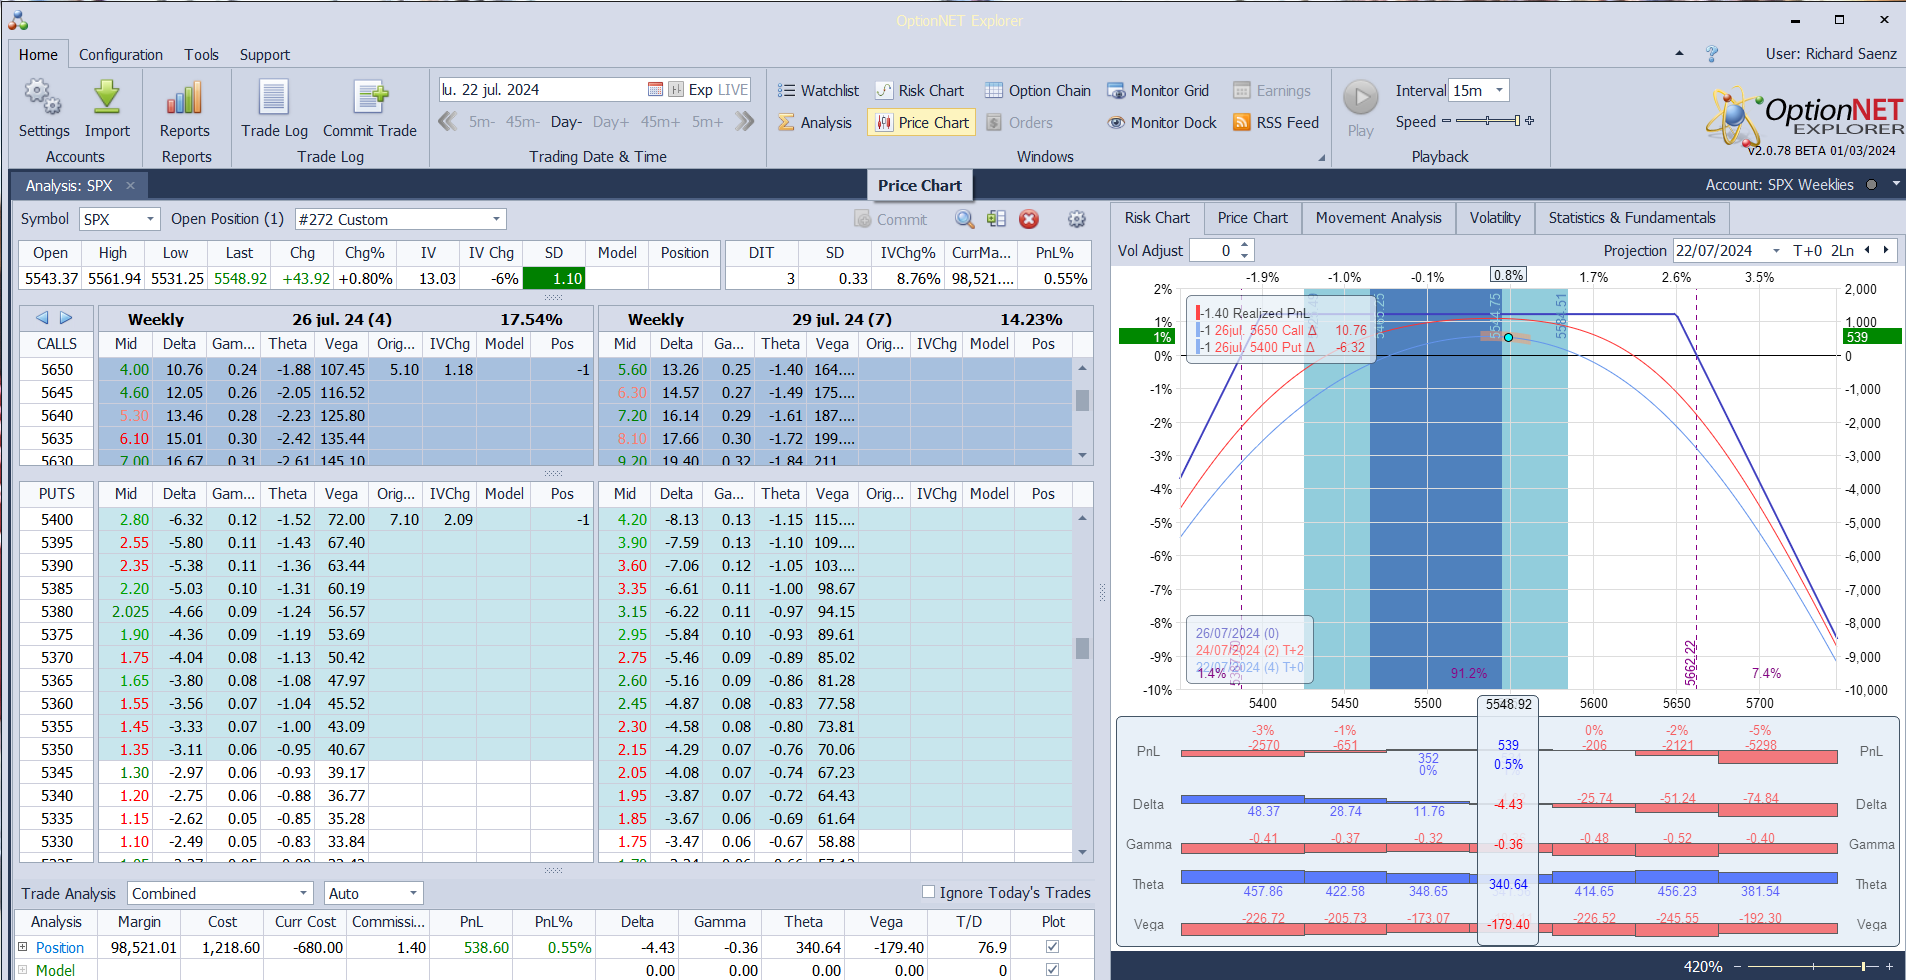Collapse the ribbon with the up arrow
Viewport: 1906px width, 980px height.
pos(1679,54)
